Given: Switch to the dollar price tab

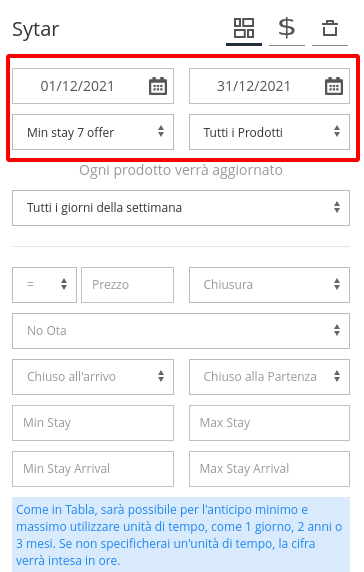Looking at the screenshot, I should click(x=287, y=29).
